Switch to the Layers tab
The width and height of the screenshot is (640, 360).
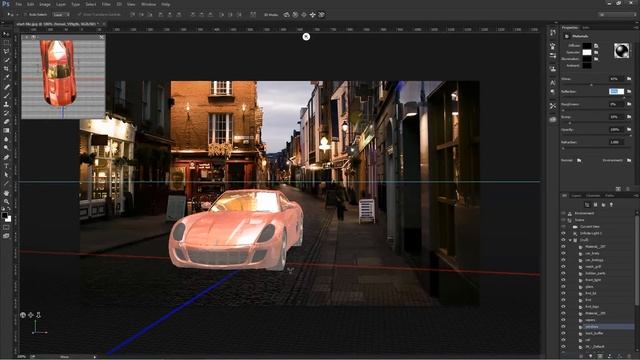point(576,196)
